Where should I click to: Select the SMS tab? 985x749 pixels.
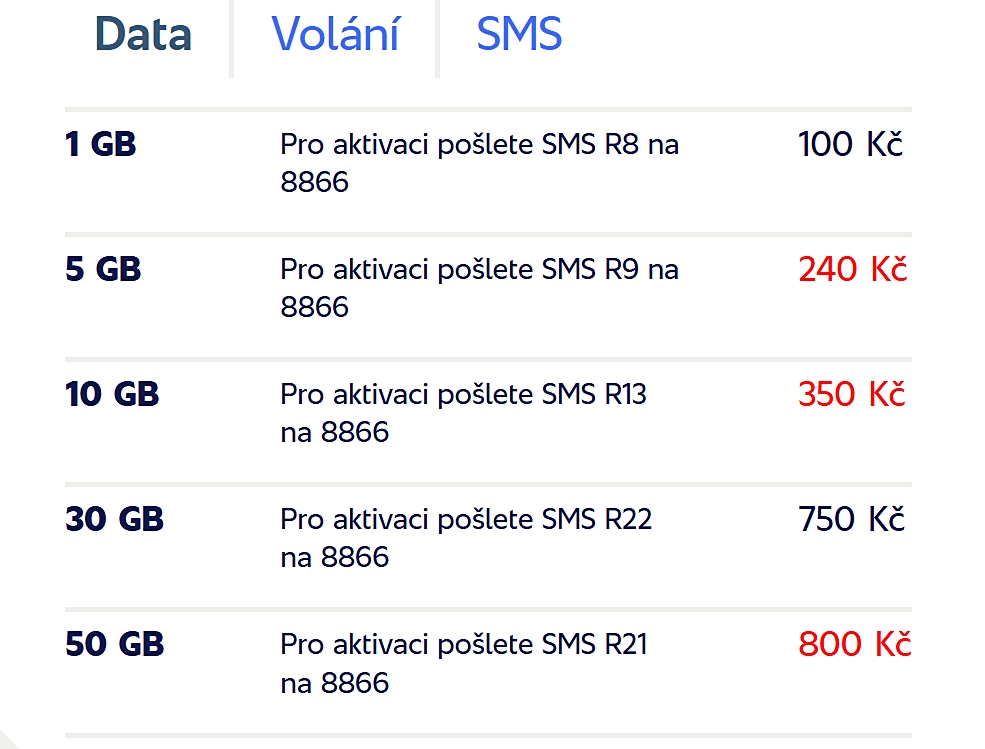click(519, 34)
